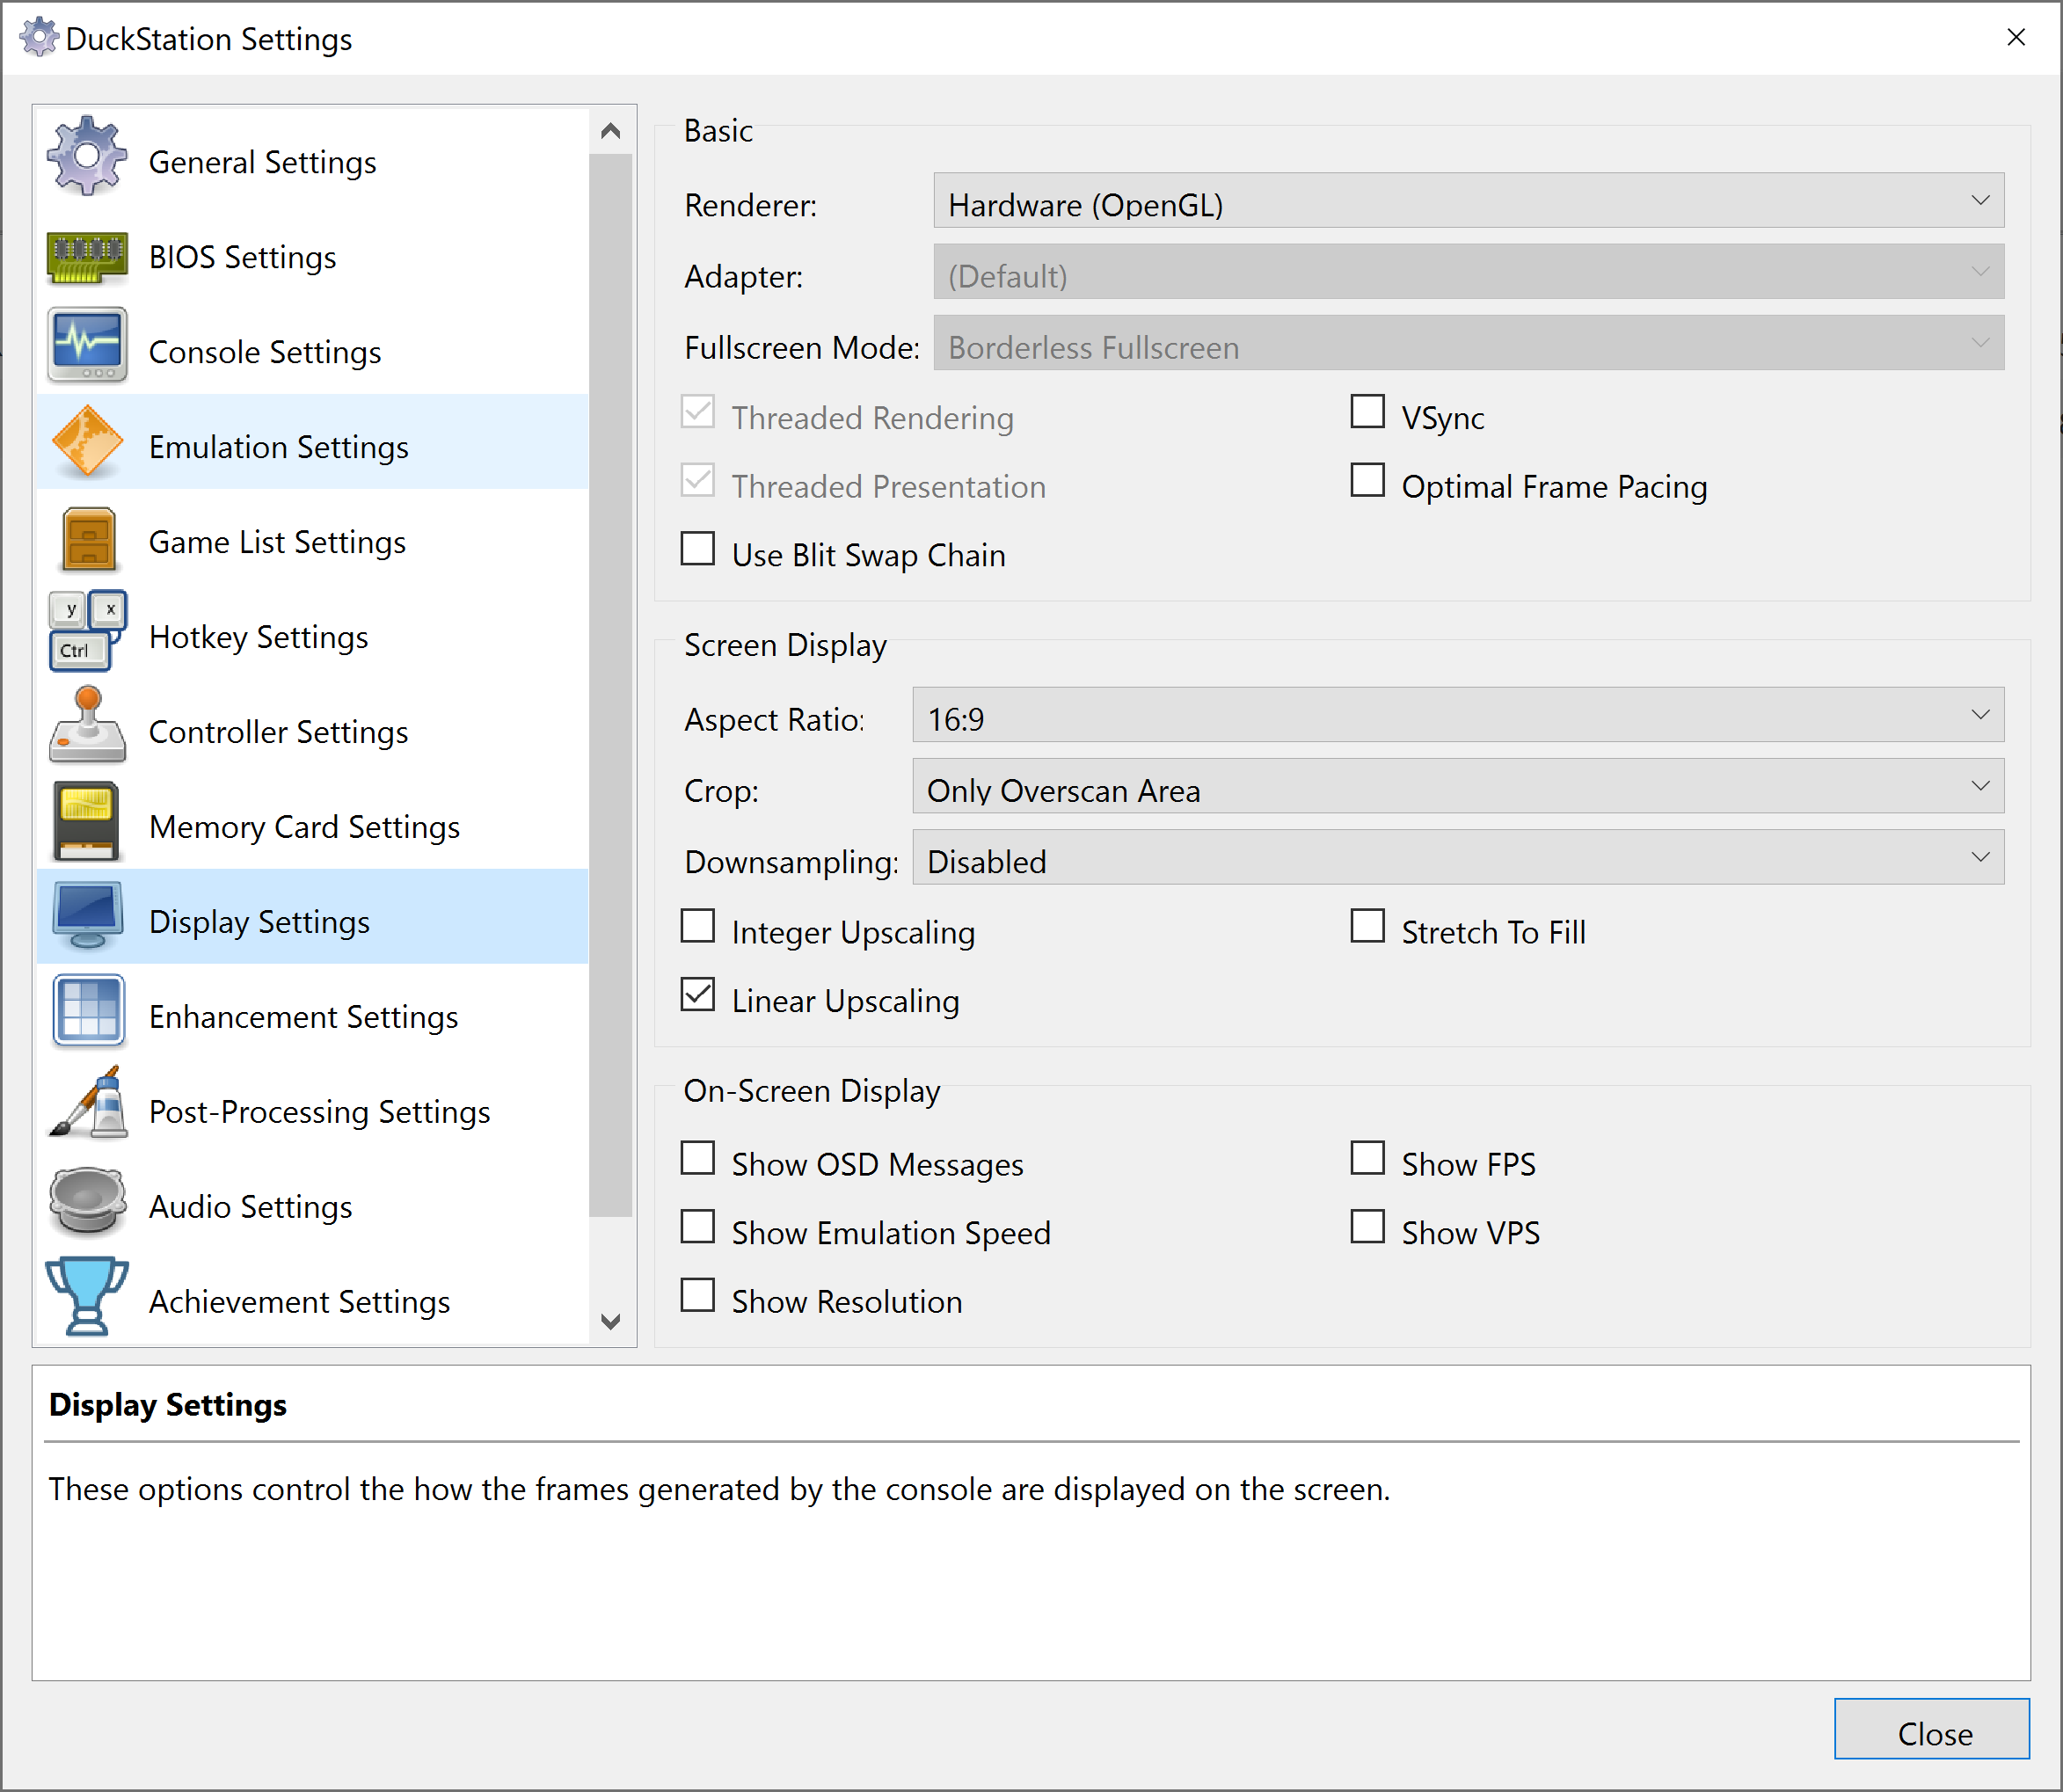Image resolution: width=2063 pixels, height=1792 pixels.
Task: Enable the VSync checkbox
Action: 1367,412
